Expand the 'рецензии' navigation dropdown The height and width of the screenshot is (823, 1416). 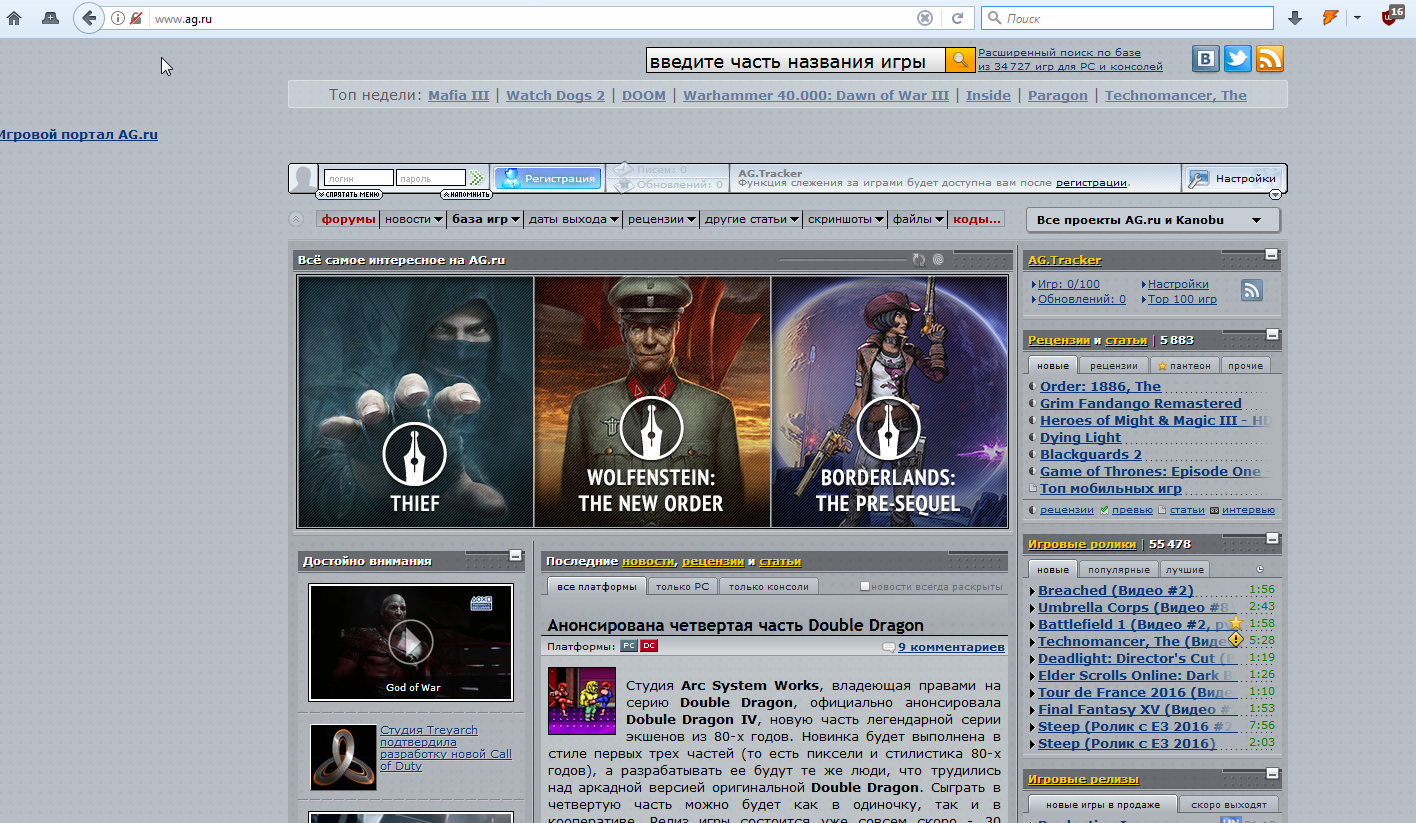pos(662,219)
